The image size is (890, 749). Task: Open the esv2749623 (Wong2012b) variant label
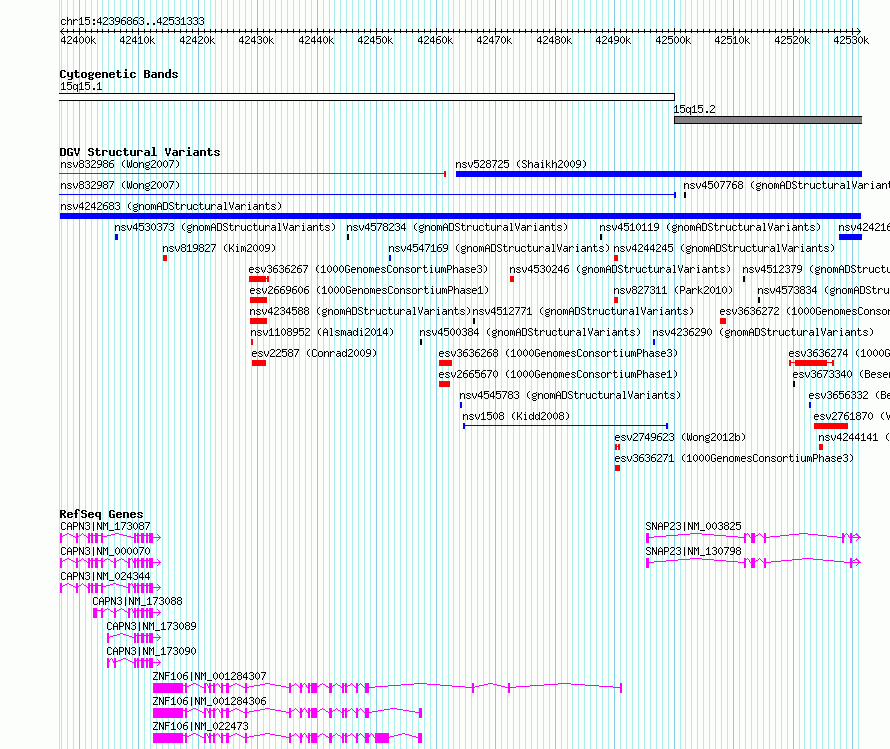click(680, 437)
